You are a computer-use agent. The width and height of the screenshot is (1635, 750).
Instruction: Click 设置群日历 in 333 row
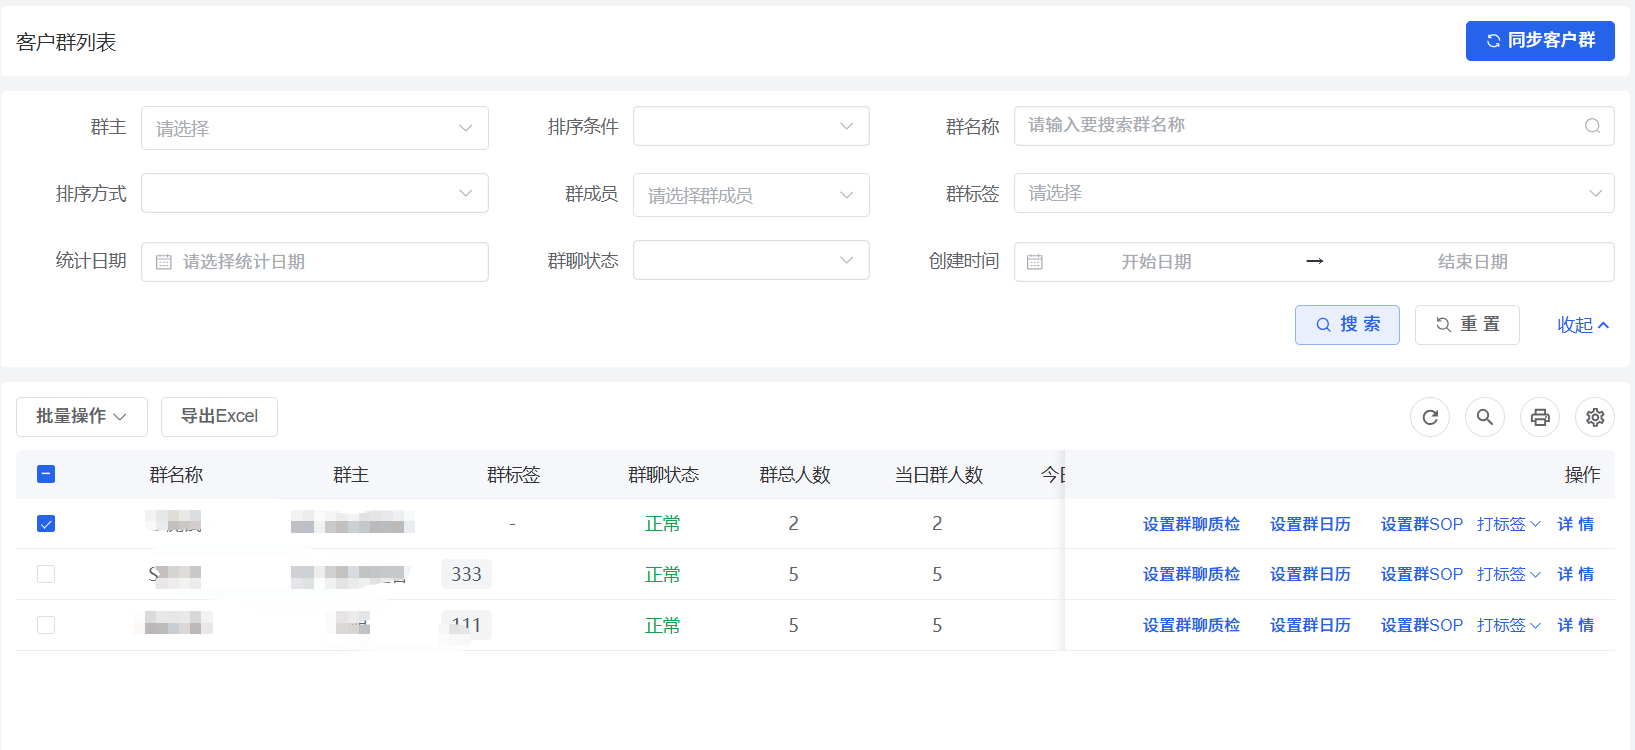pos(1310,574)
